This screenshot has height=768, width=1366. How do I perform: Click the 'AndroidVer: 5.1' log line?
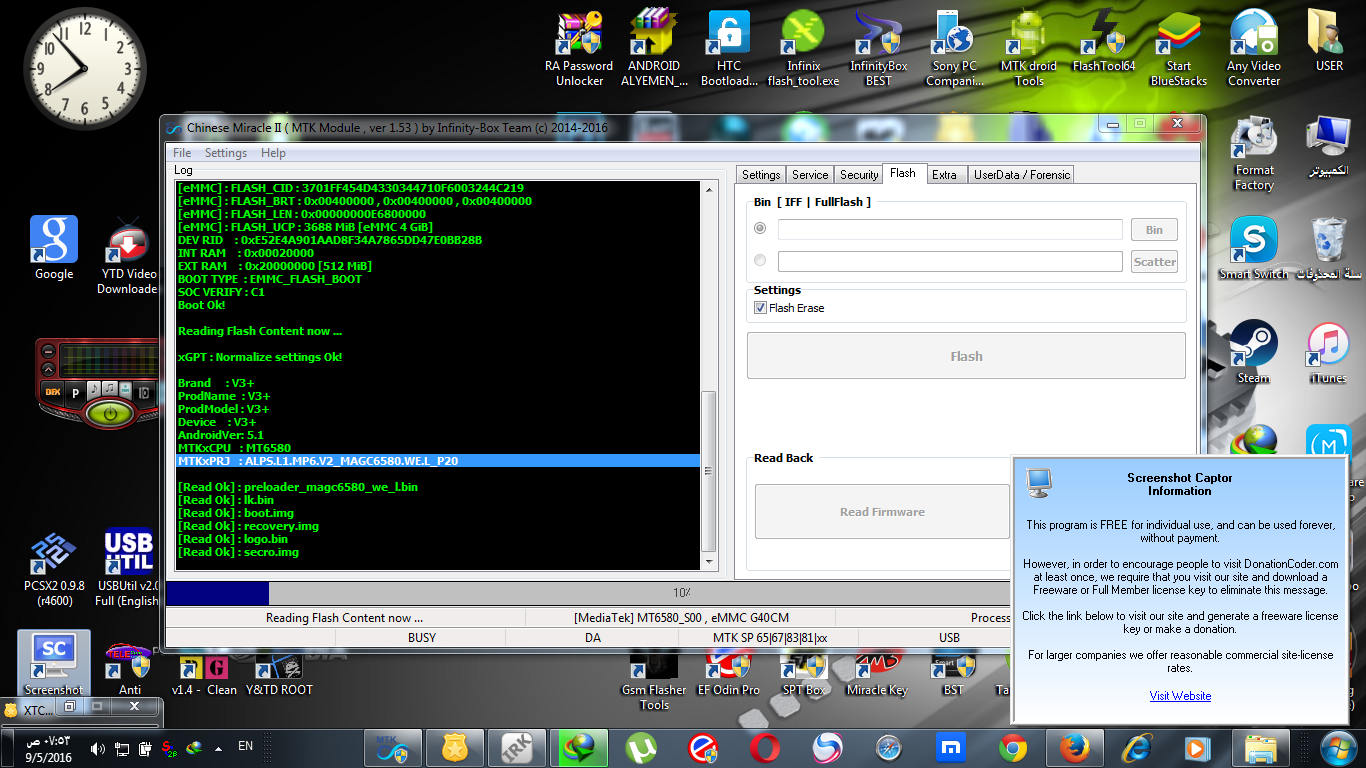click(221, 435)
